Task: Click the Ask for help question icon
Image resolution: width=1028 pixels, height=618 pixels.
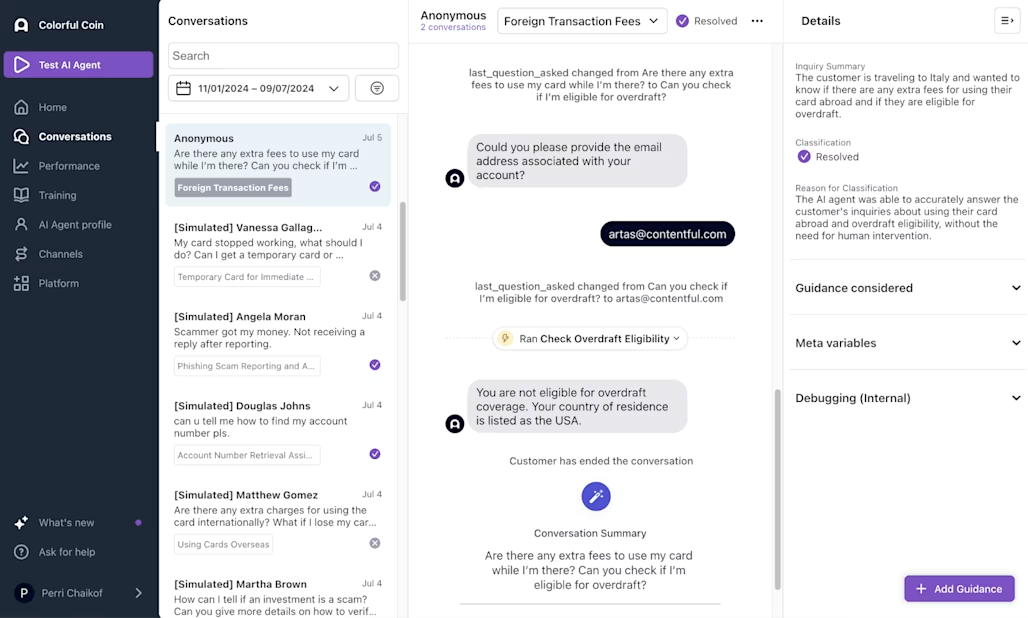Action: pos(21,552)
